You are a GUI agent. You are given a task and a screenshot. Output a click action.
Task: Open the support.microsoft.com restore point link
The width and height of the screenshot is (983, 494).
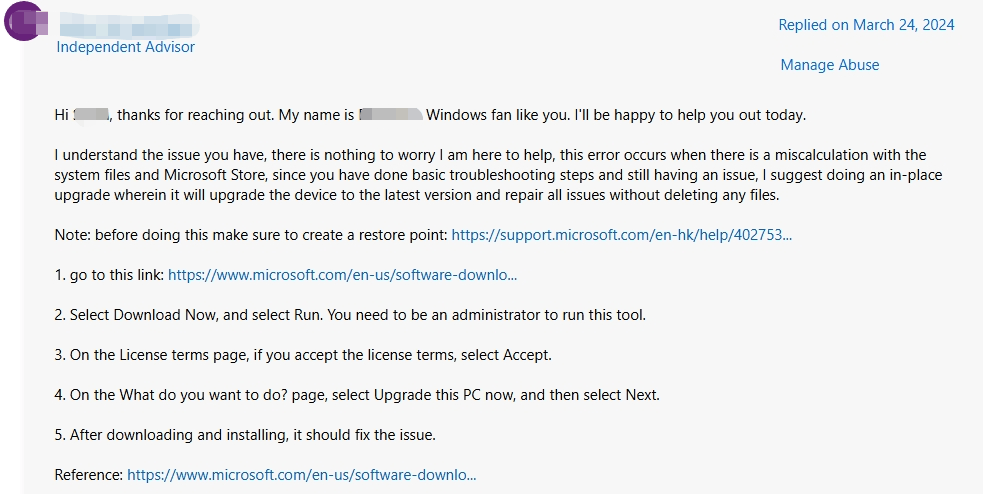(x=621, y=235)
